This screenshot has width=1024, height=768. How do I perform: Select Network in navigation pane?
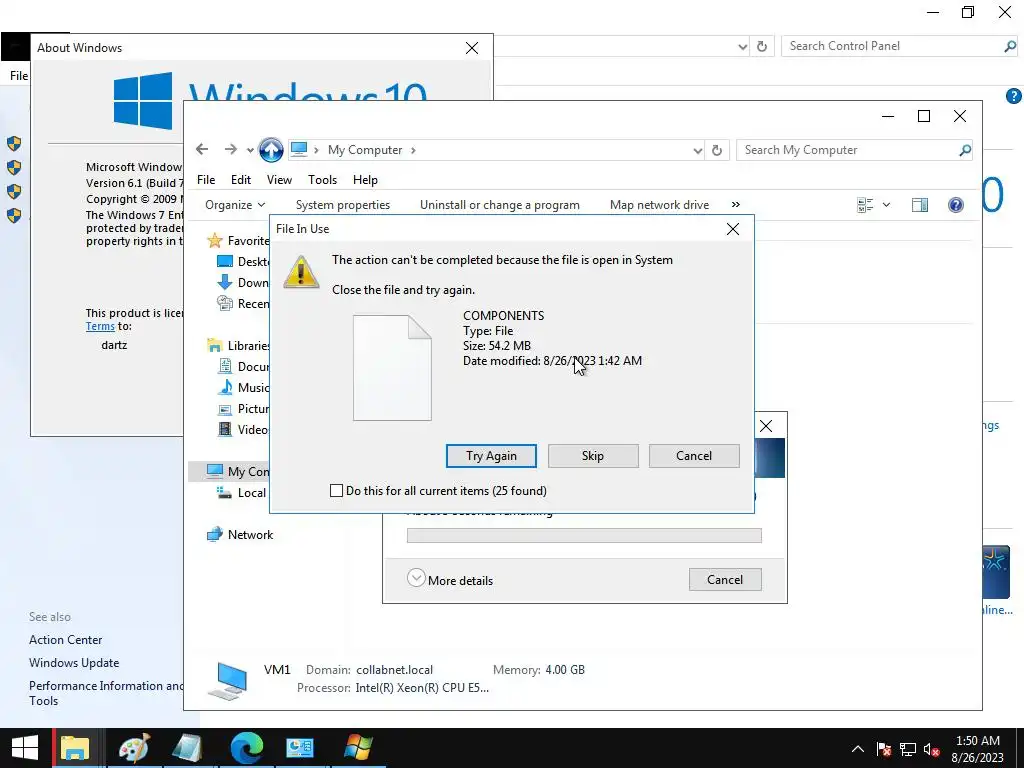240,534
